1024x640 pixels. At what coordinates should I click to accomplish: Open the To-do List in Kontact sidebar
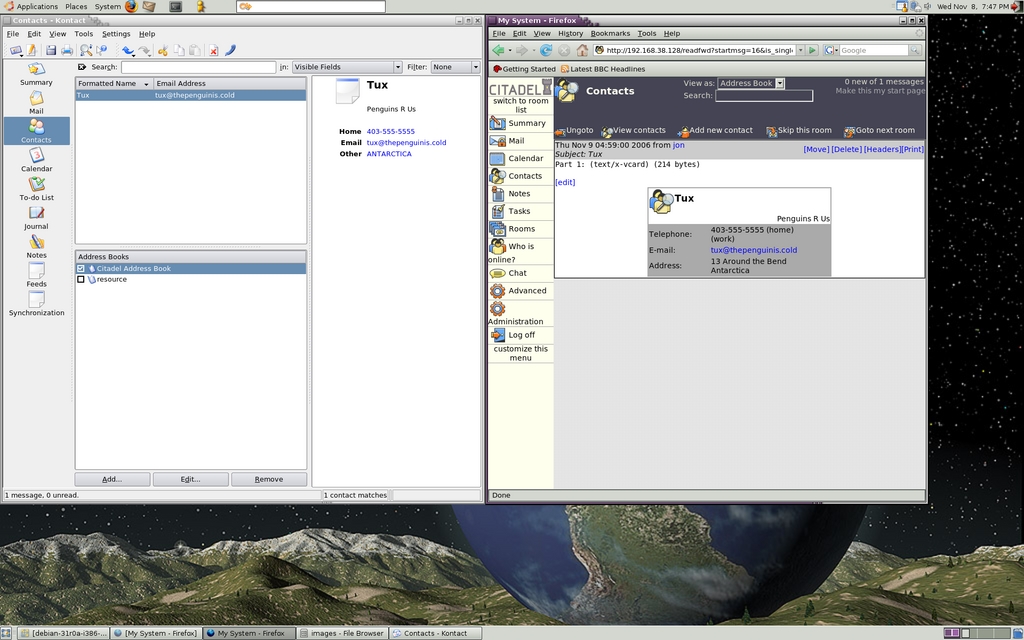(x=36, y=188)
